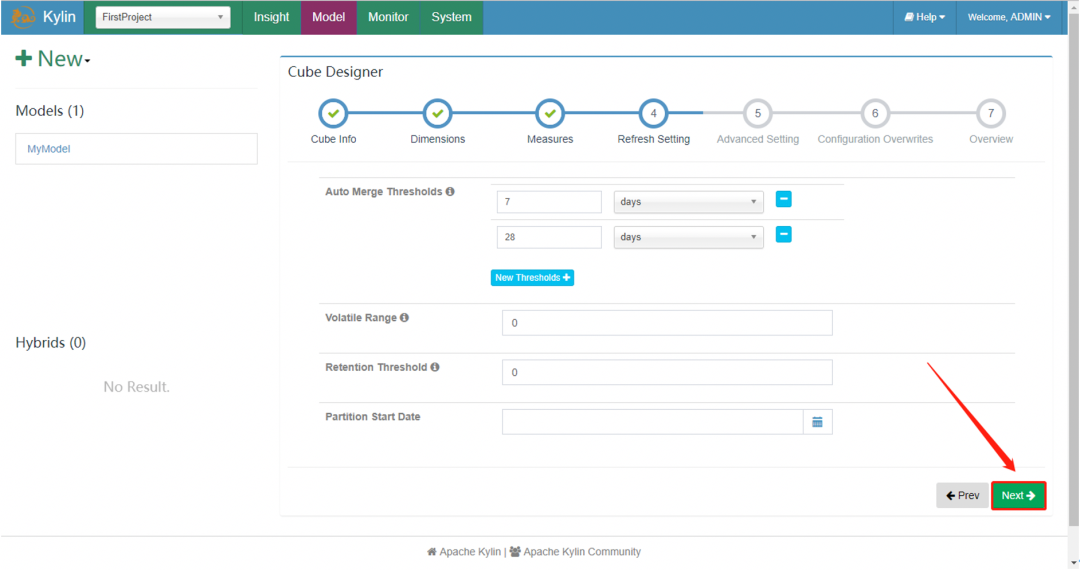Expand the Help menu
This screenshot has height=570, width=1080.
(x=924, y=17)
